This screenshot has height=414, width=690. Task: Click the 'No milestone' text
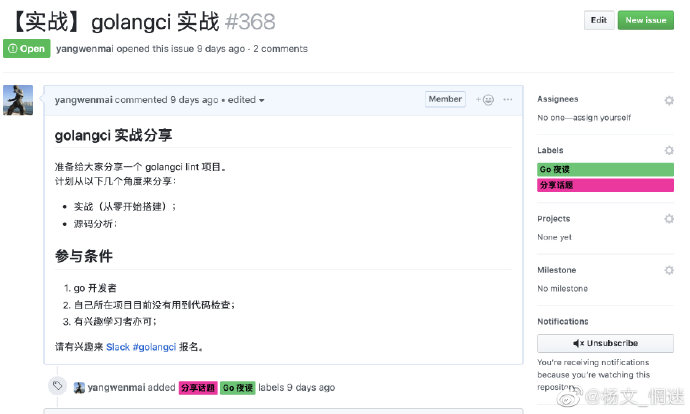[562, 289]
